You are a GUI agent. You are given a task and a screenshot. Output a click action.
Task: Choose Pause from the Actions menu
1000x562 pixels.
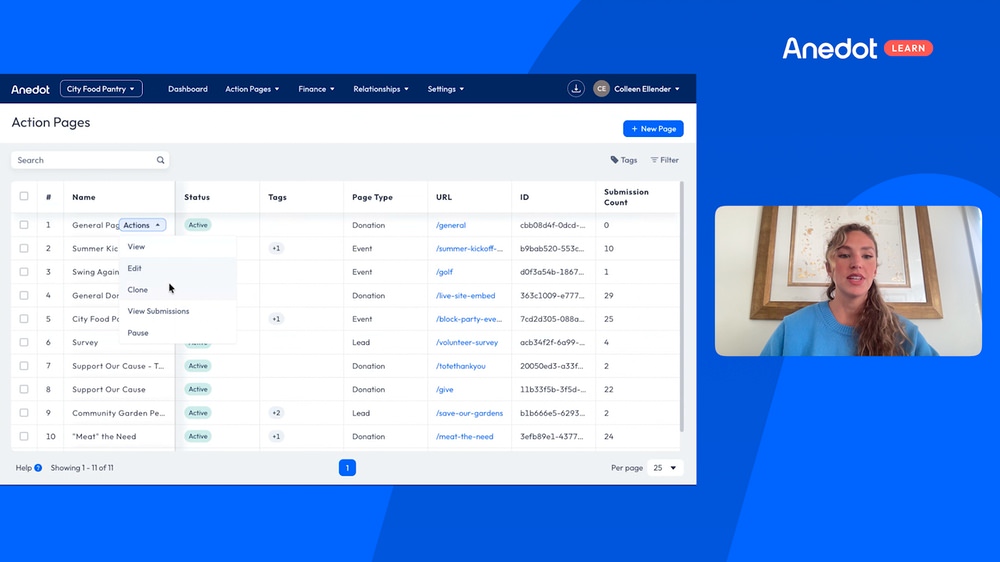(x=177, y=333)
